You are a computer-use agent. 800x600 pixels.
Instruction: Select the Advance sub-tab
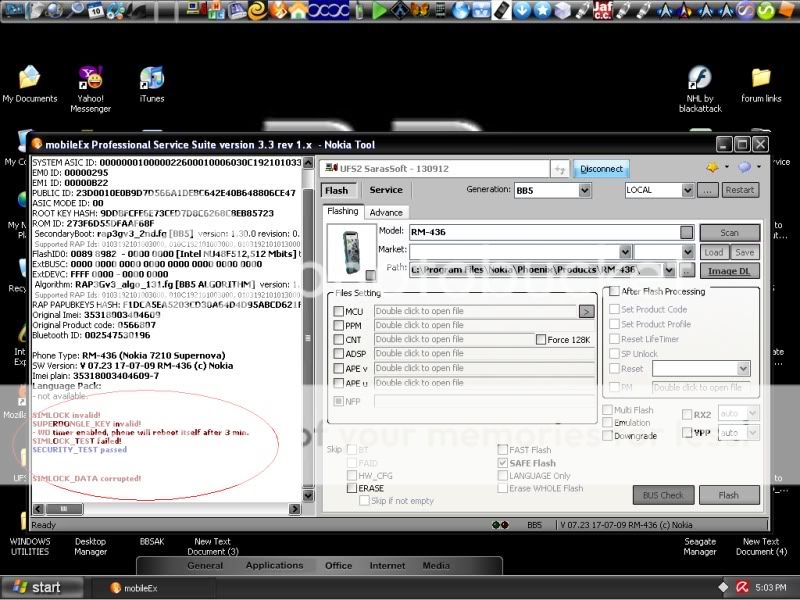point(386,213)
